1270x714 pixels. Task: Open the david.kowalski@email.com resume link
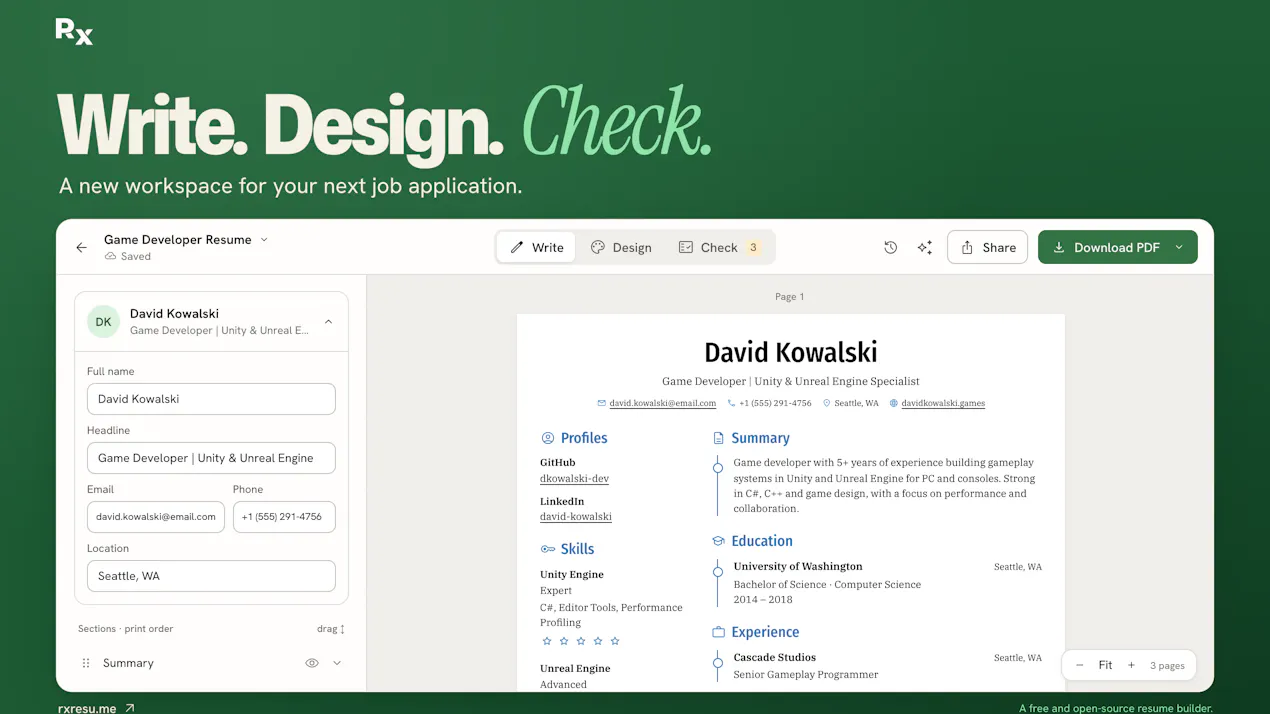tap(662, 403)
